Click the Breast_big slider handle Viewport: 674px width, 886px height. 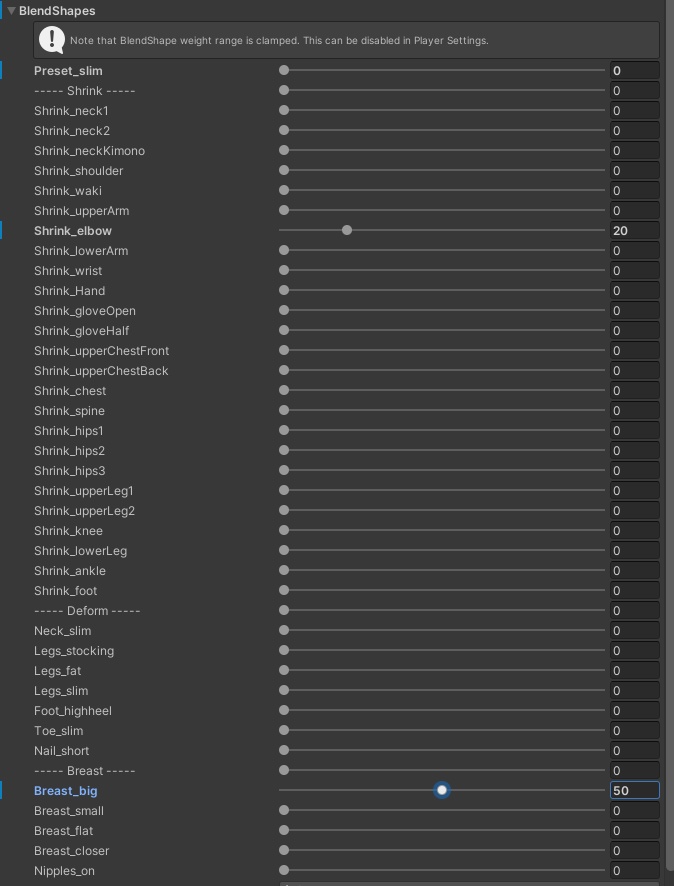tap(441, 790)
